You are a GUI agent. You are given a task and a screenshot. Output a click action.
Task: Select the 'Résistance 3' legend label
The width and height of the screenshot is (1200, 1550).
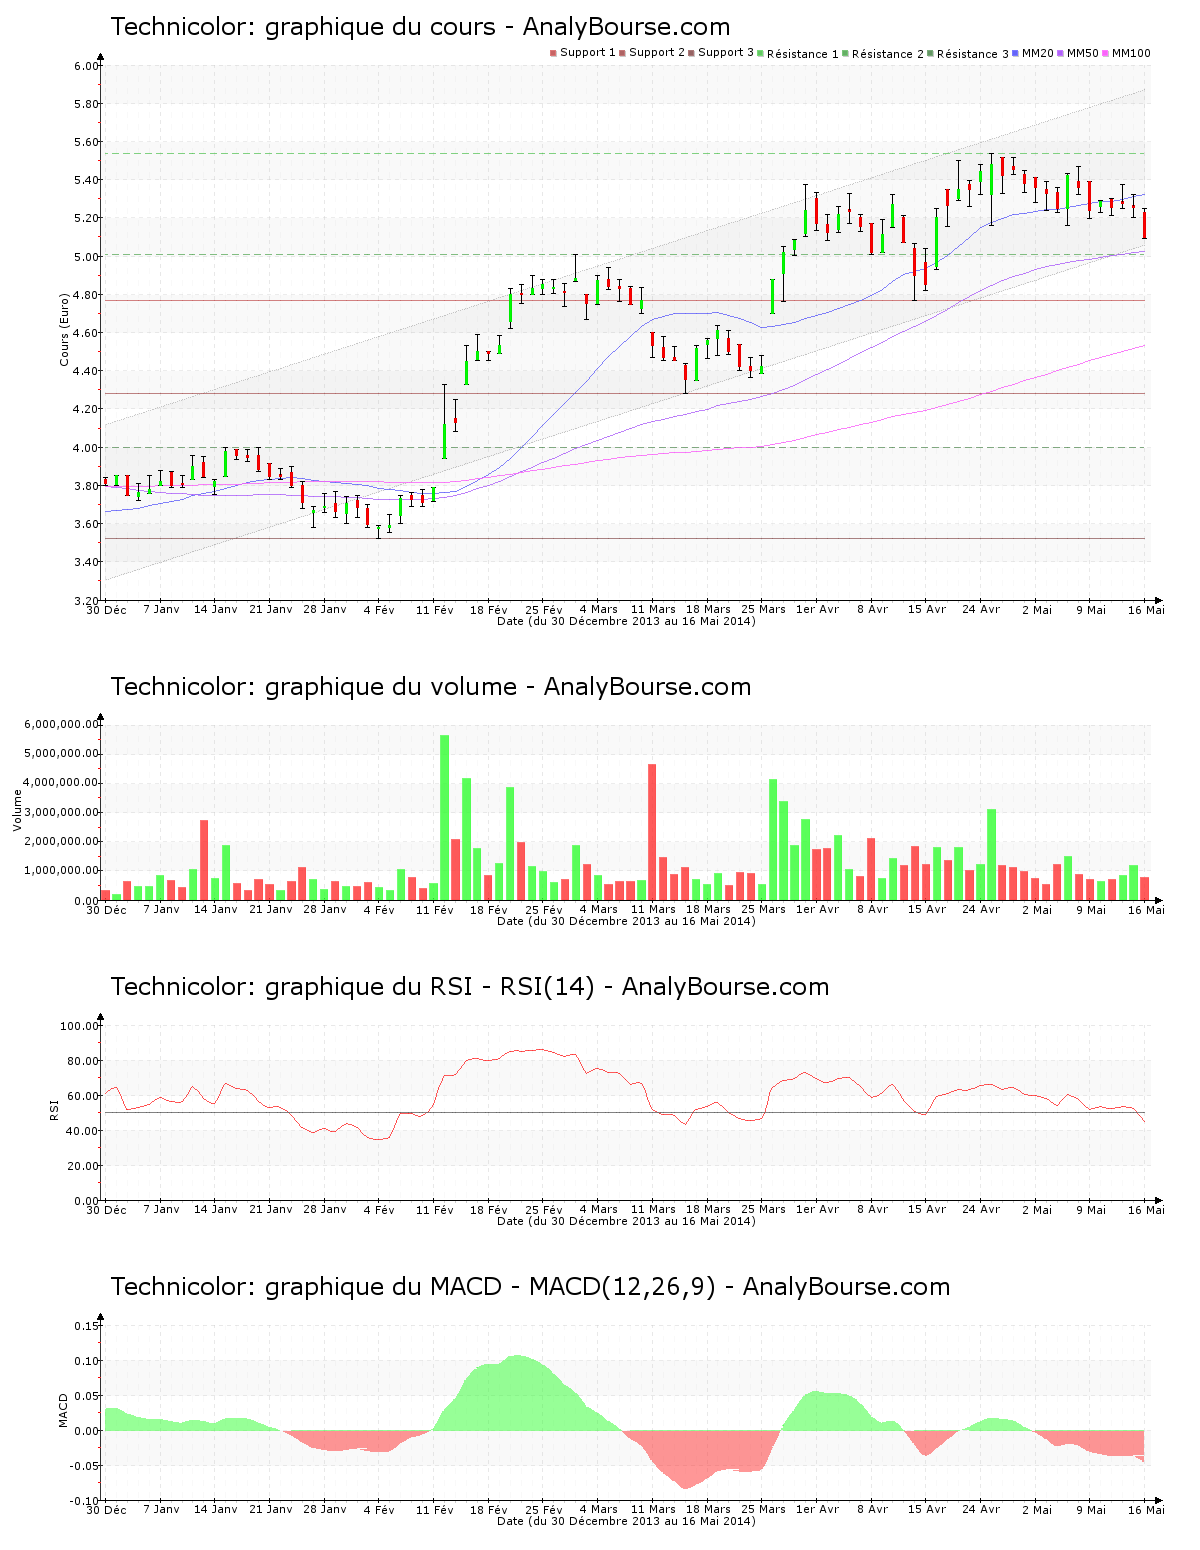click(x=973, y=54)
